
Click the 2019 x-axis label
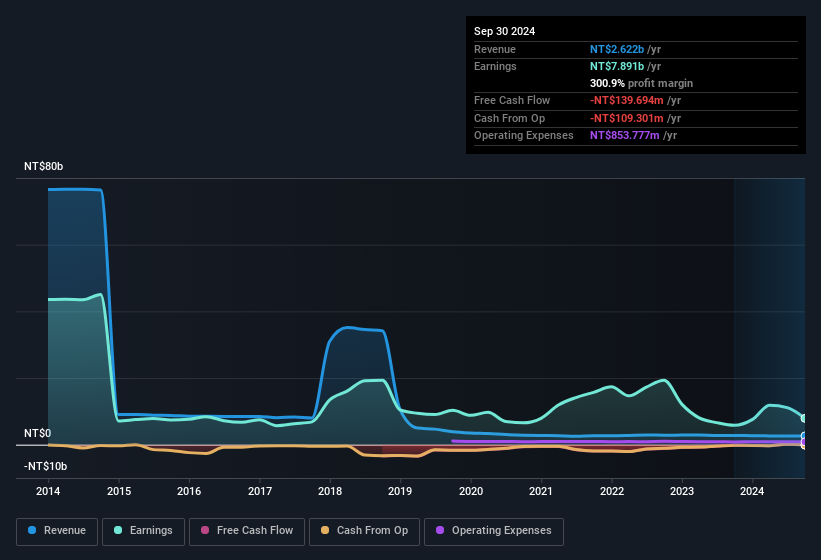[x=400, y=491]
